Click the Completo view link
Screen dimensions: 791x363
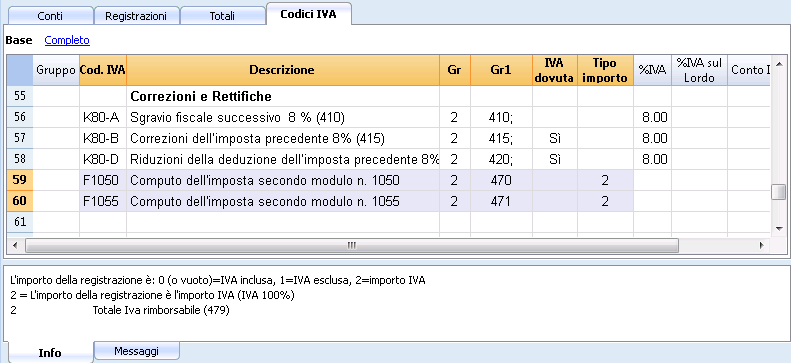pyautogui.click(x=67, y=40)
